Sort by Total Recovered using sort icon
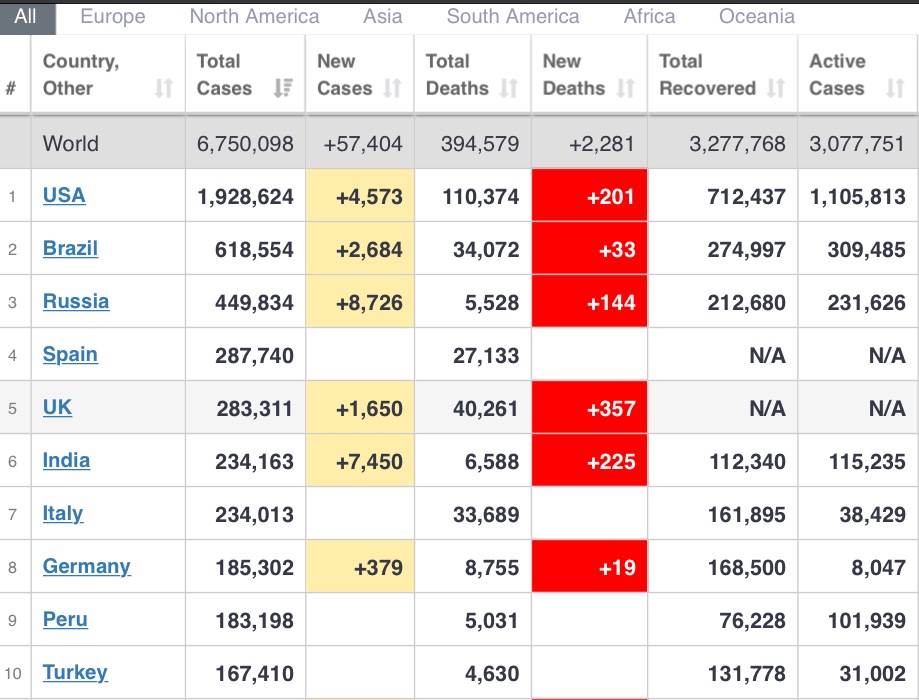919x700 pixels. [x=777, y=88]
